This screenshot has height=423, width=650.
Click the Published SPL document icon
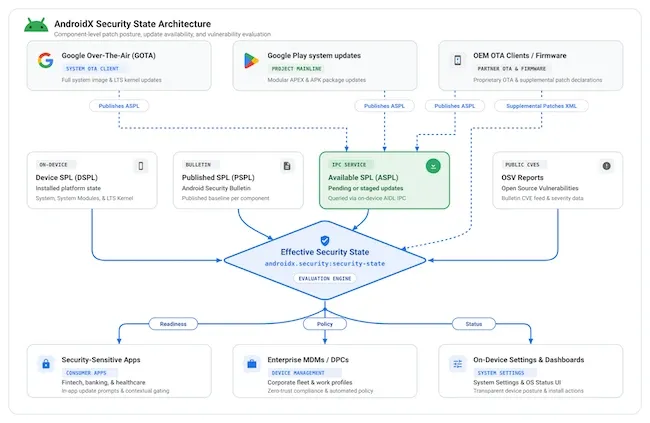coord(287,166)
